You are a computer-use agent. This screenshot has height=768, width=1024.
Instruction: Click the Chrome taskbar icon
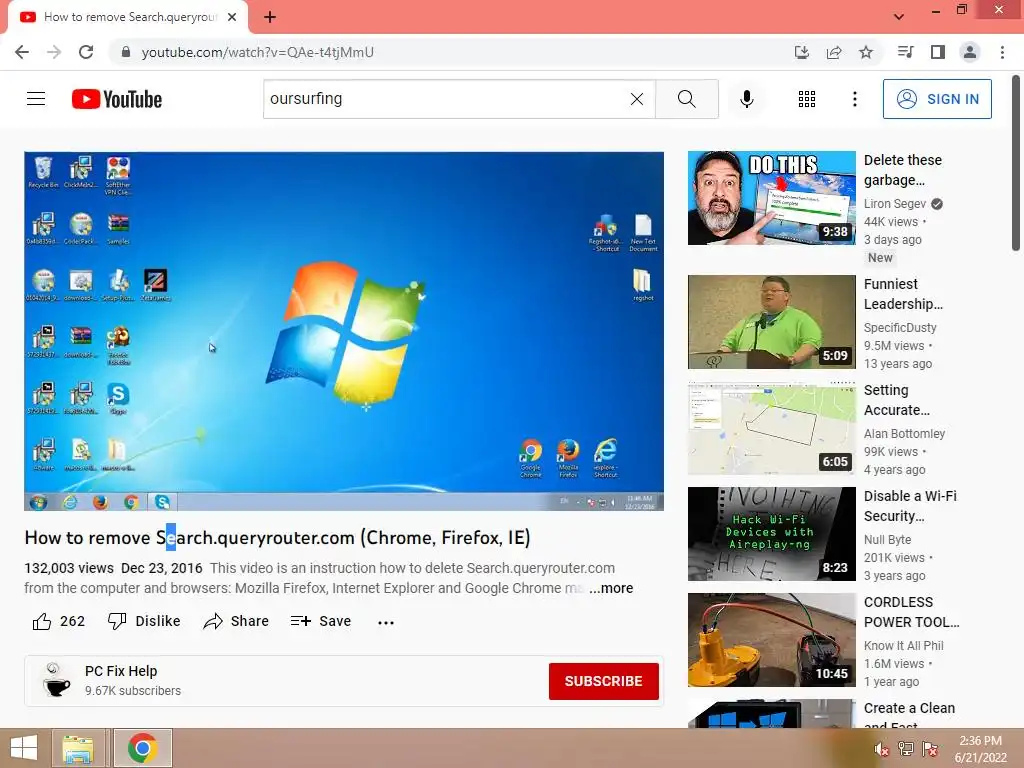click(142, 748)
